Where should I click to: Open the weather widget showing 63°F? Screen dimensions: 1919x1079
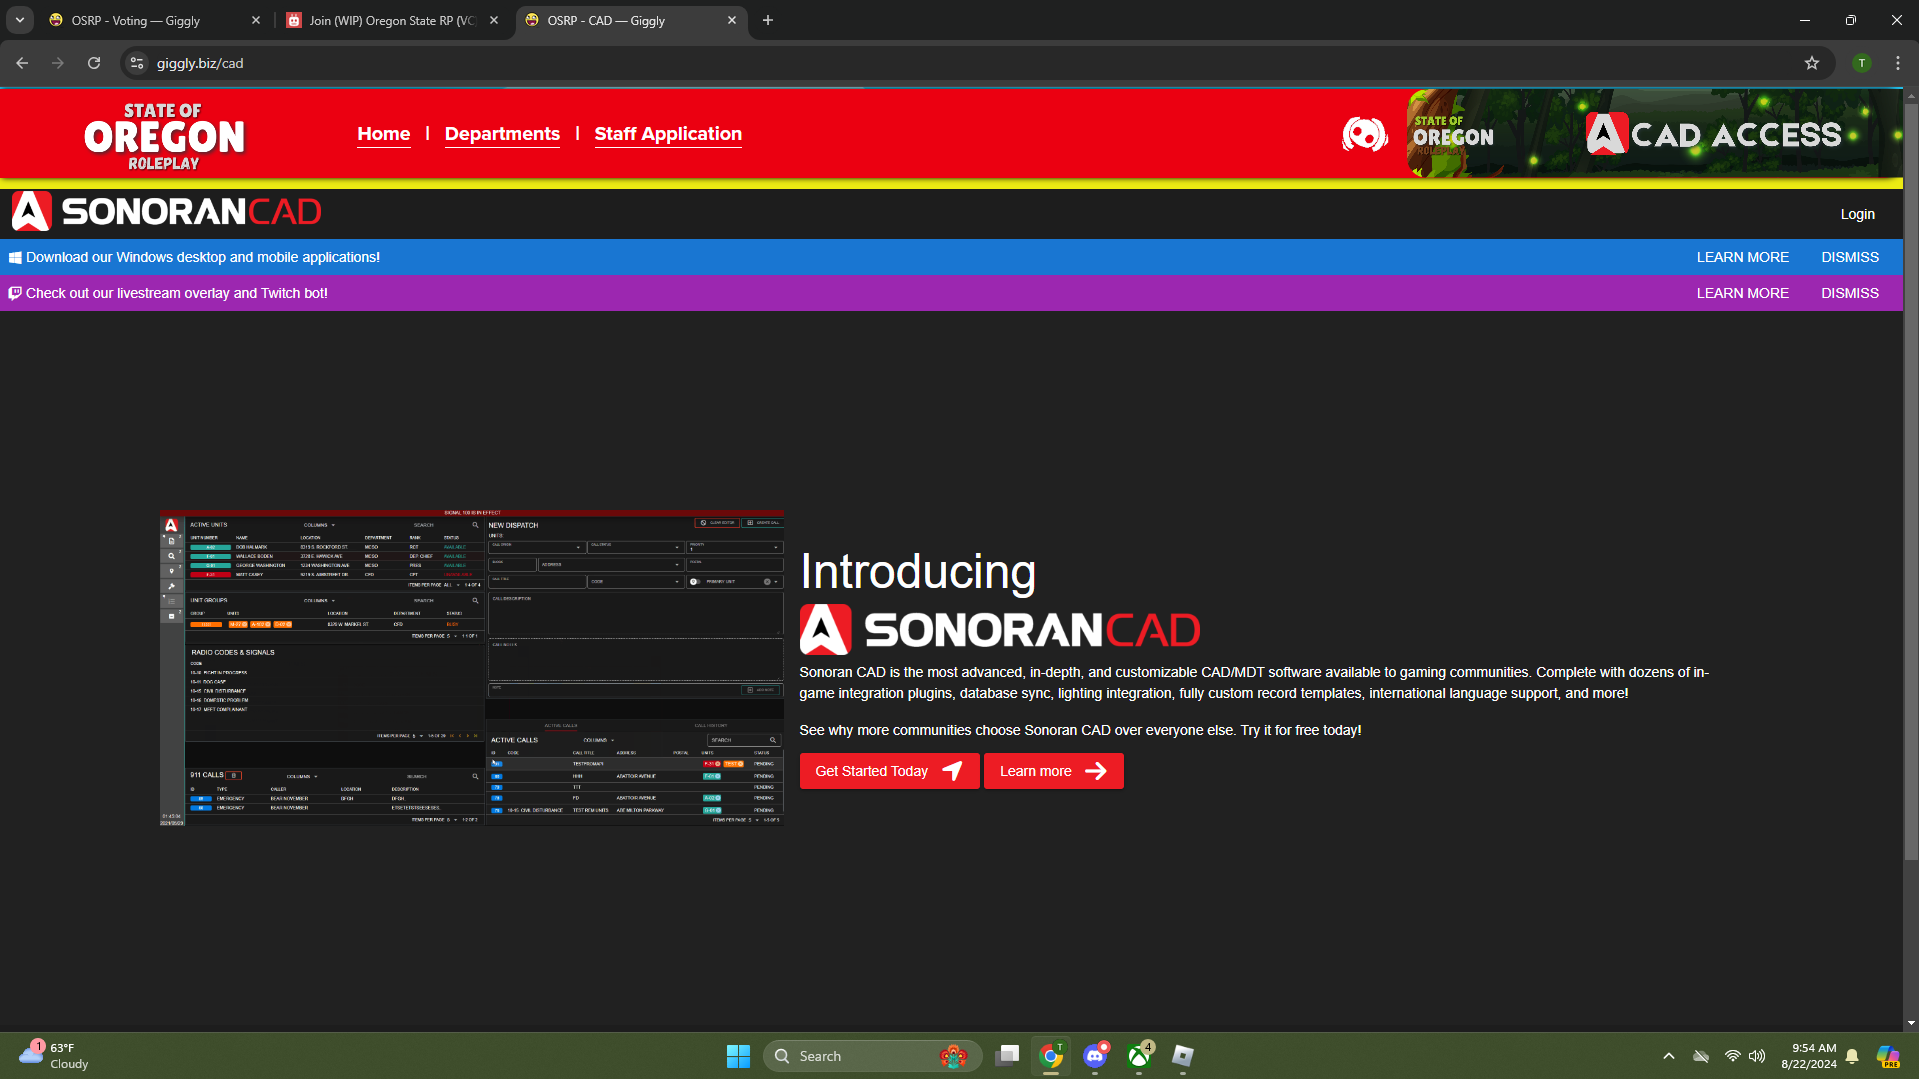(54, 1056)
